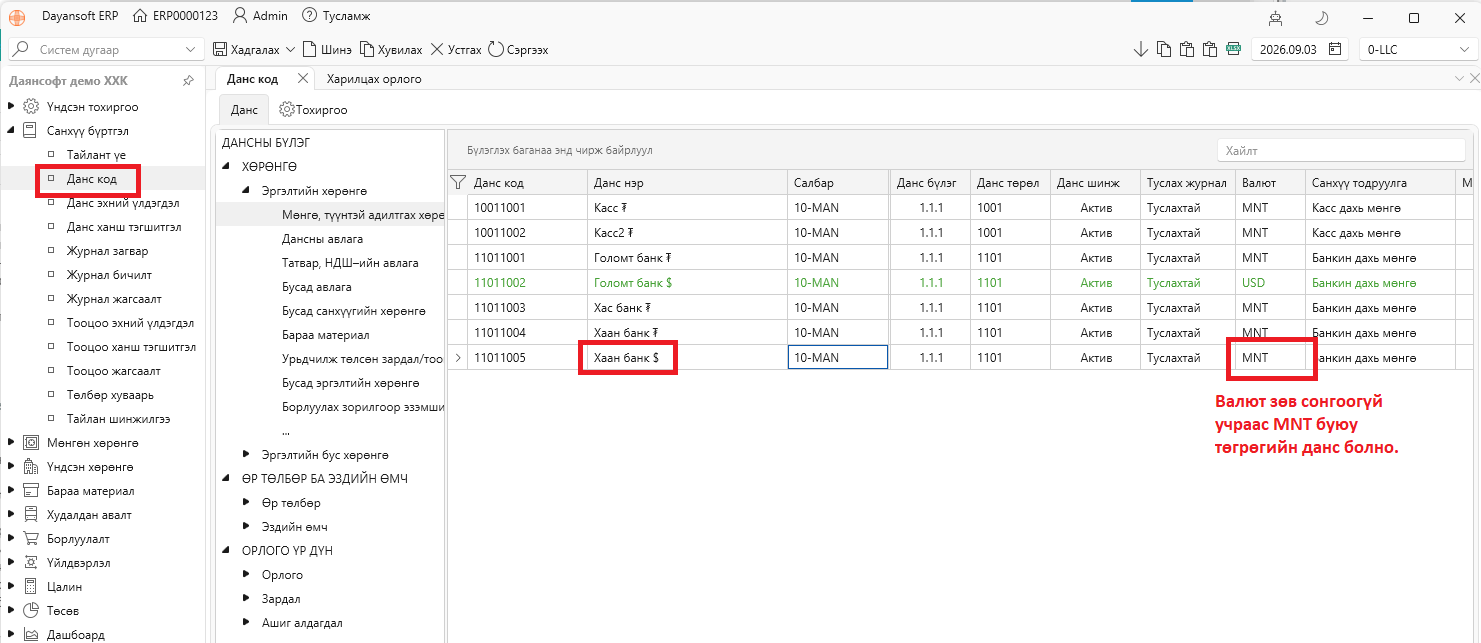
Task: Collapse Эргэлтийн хөрөнгө tree node
Action: click(247, 190)
